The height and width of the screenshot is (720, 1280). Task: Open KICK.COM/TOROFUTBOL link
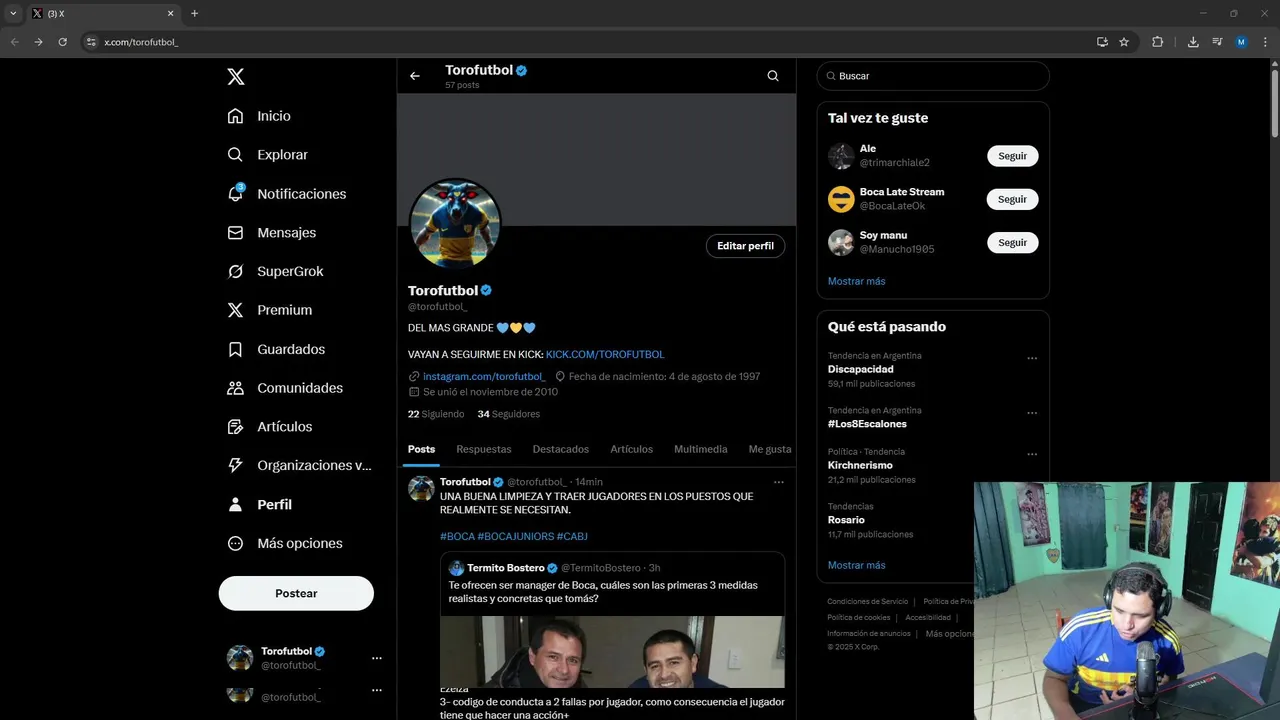click(605, 354)
